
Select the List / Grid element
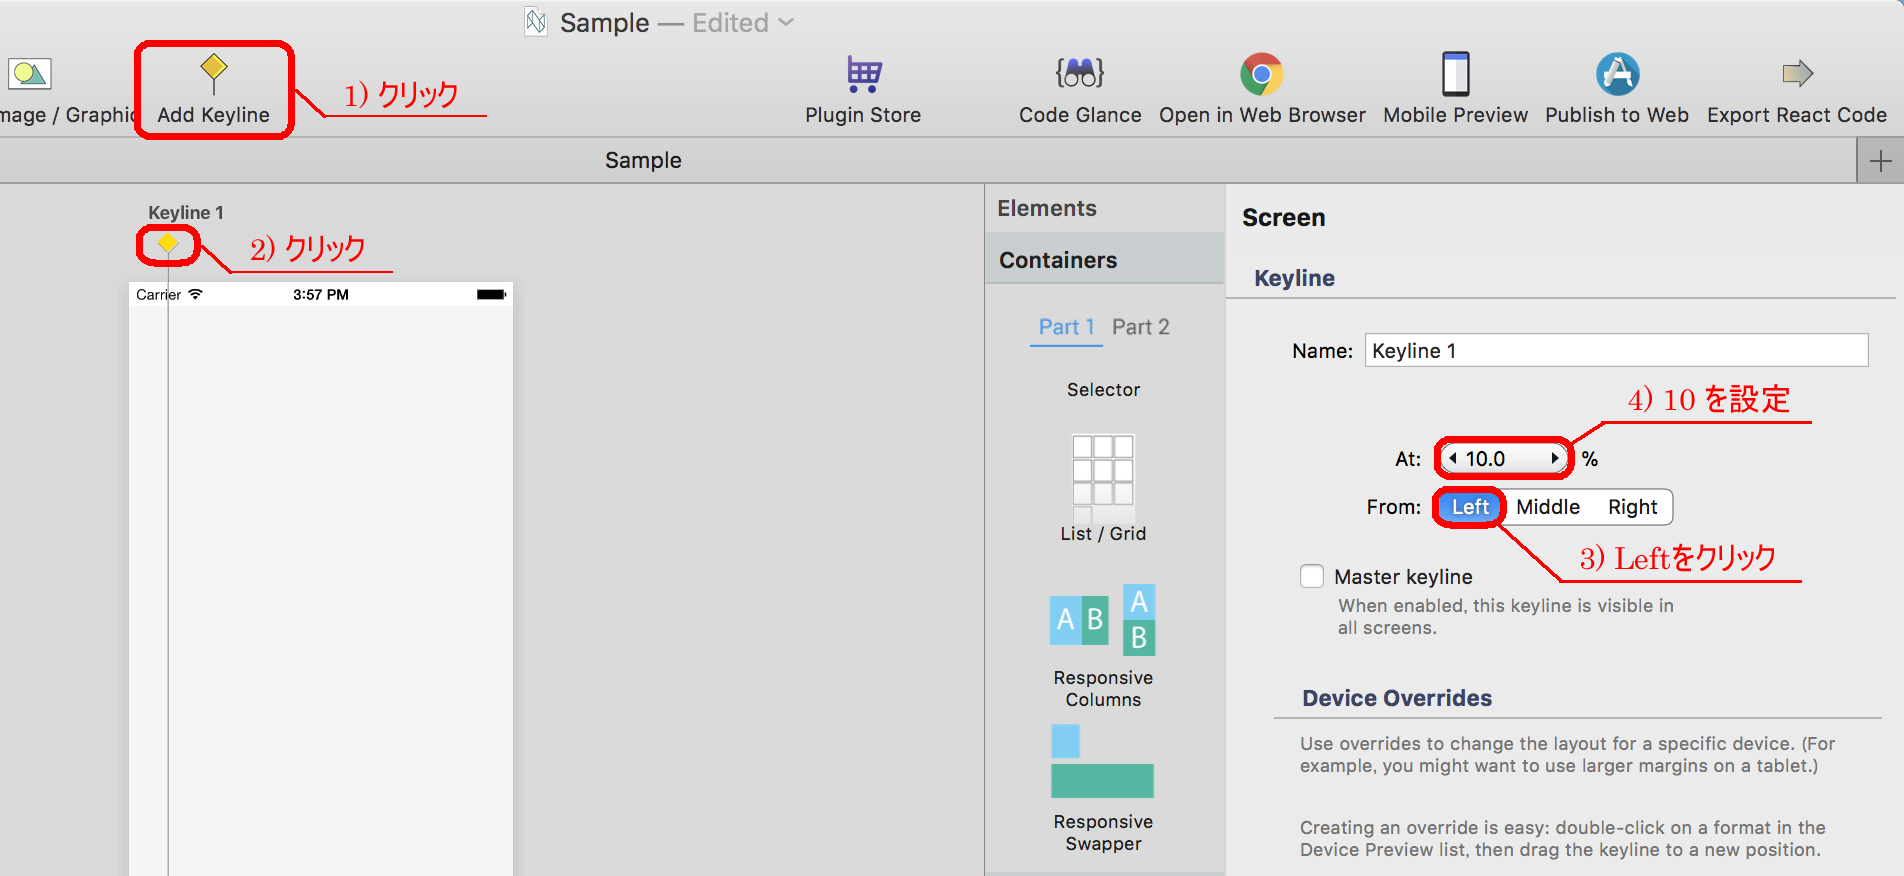[x=1103, y=470]
